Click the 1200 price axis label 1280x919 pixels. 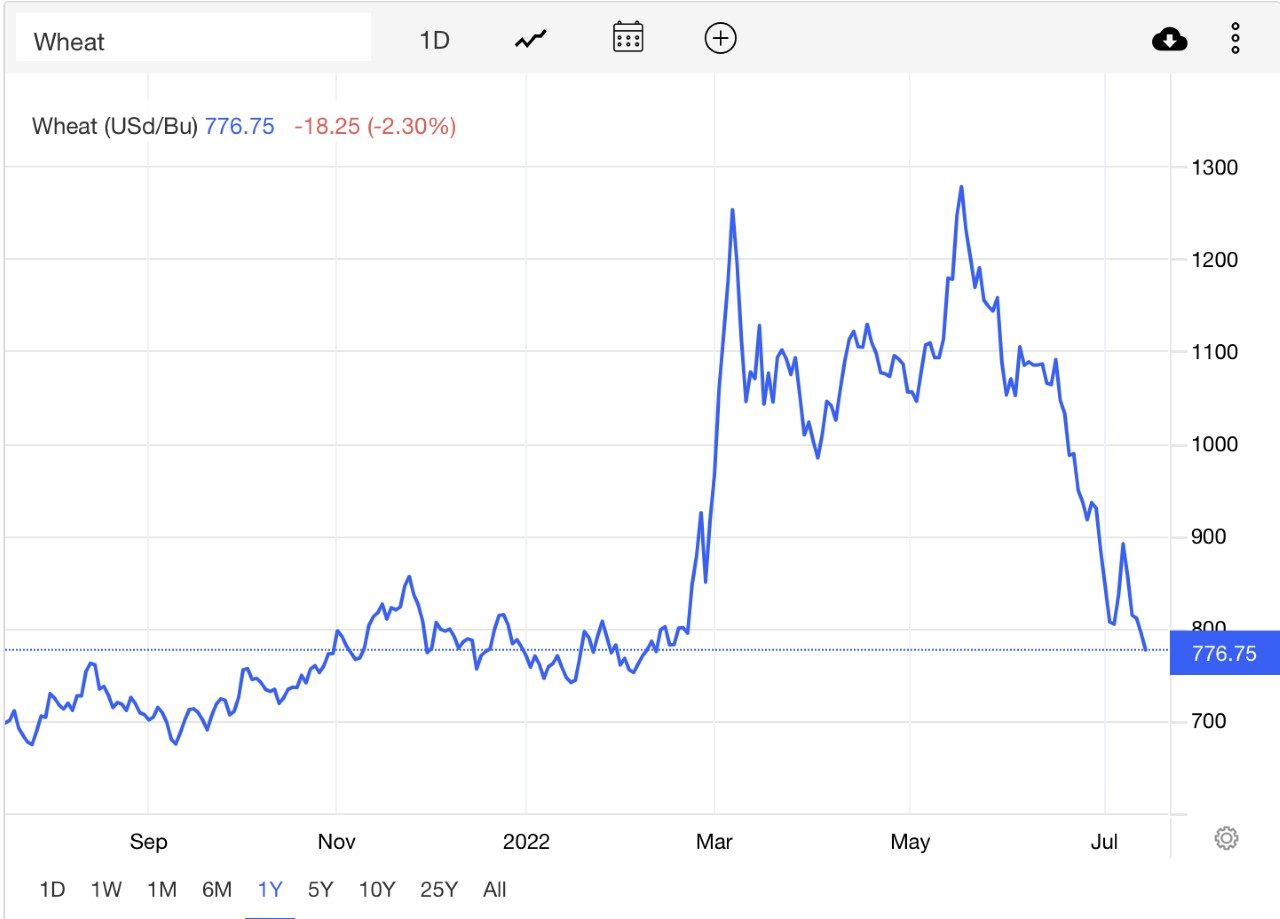coord(1214,260)
